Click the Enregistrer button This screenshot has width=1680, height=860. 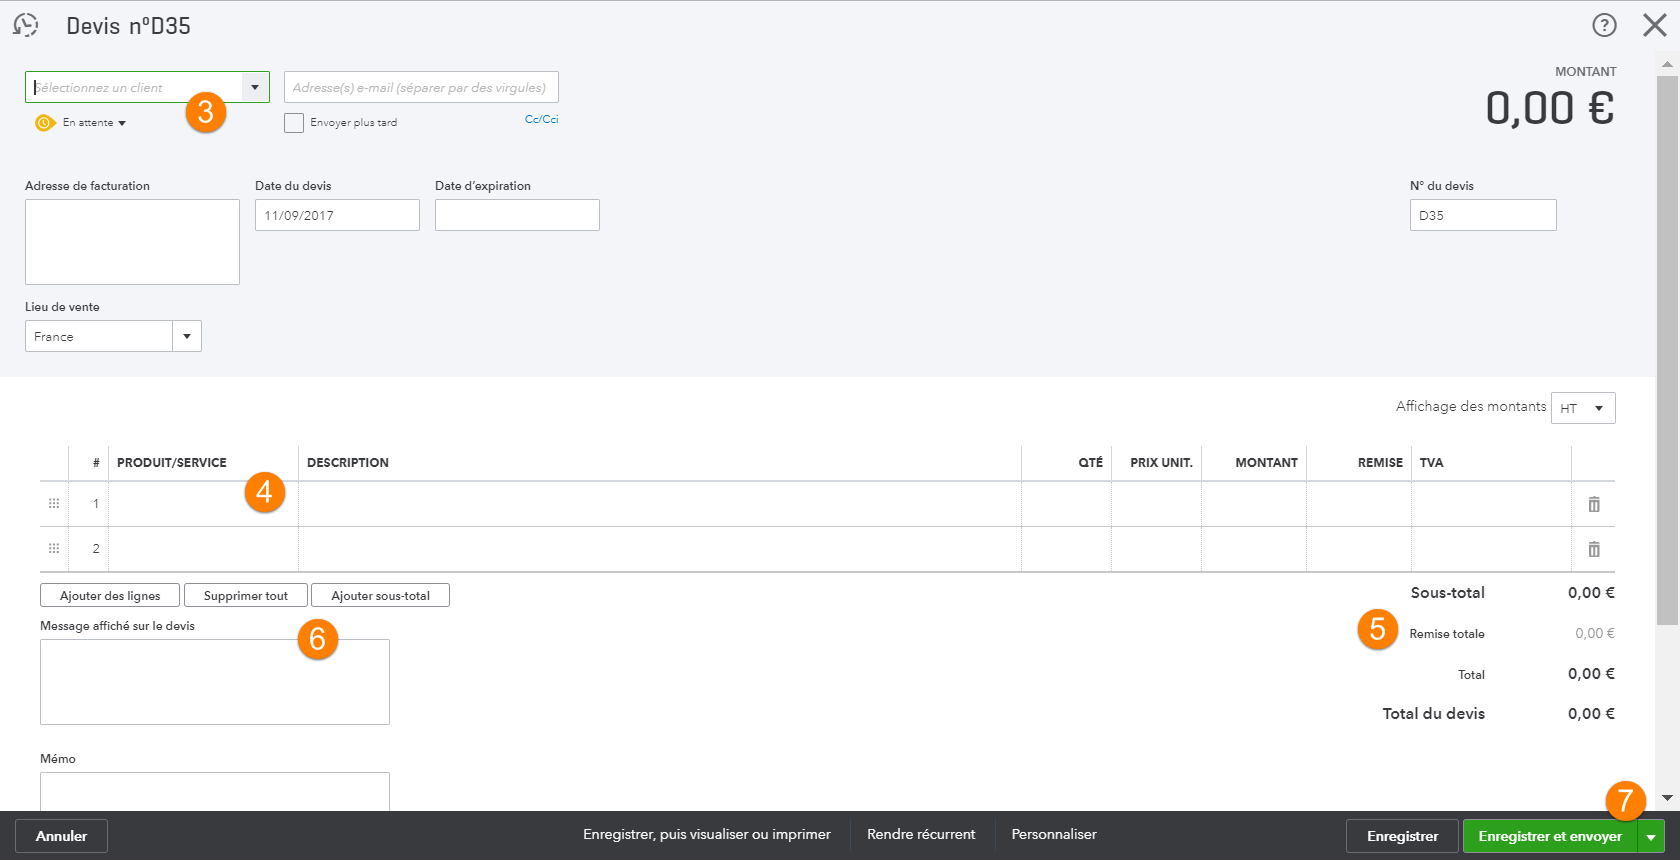click(x=1402, y=836)
